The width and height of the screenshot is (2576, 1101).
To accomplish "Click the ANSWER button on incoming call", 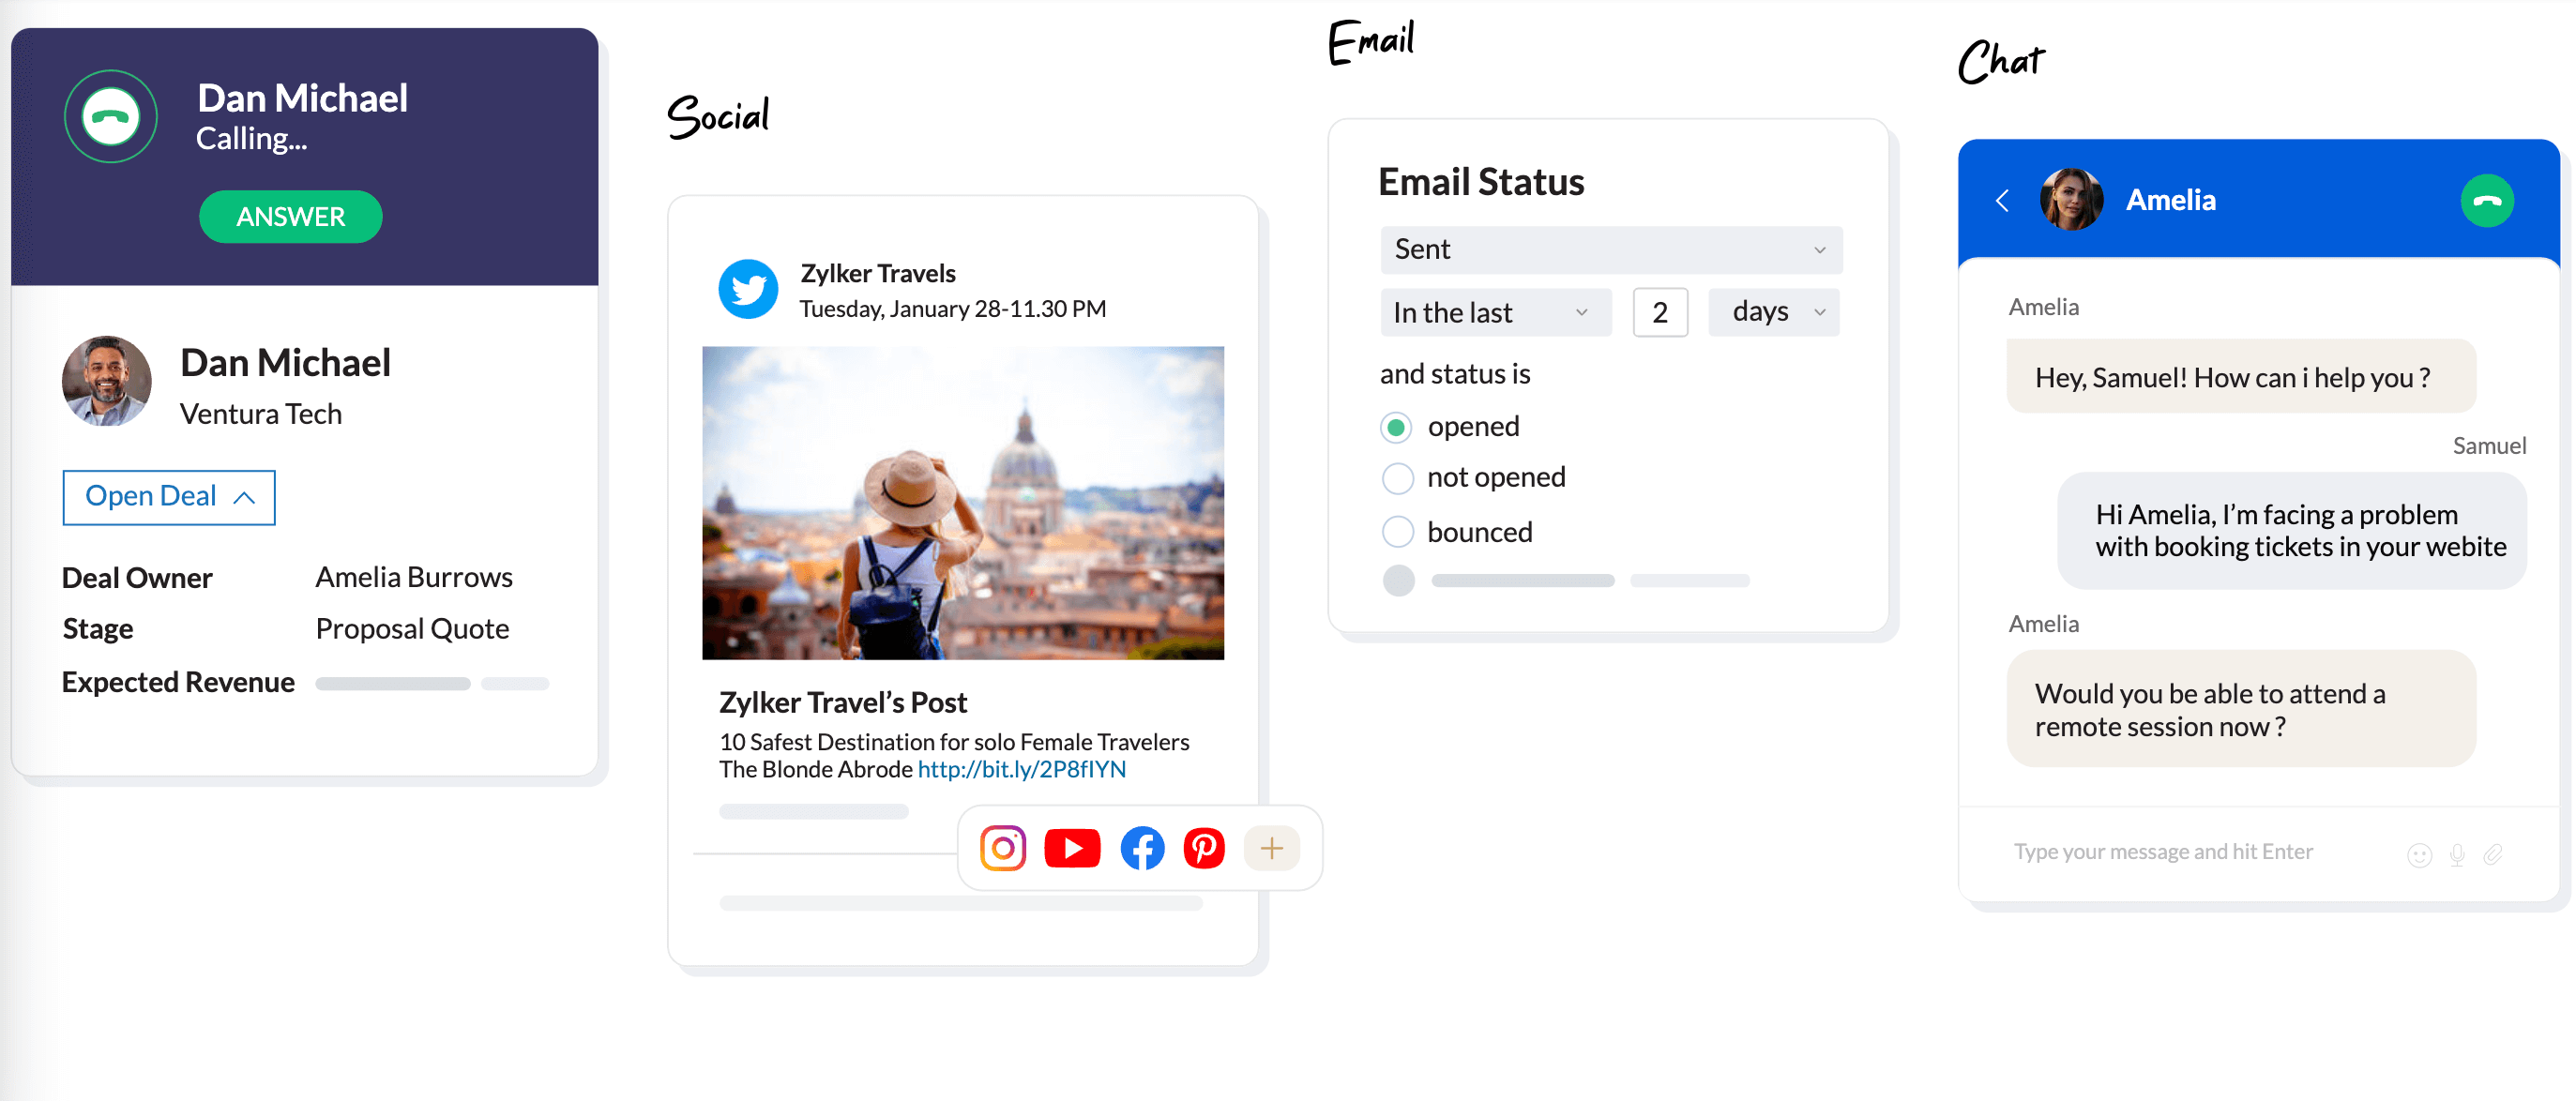I will pyautogui.click(x=287, y=216).
